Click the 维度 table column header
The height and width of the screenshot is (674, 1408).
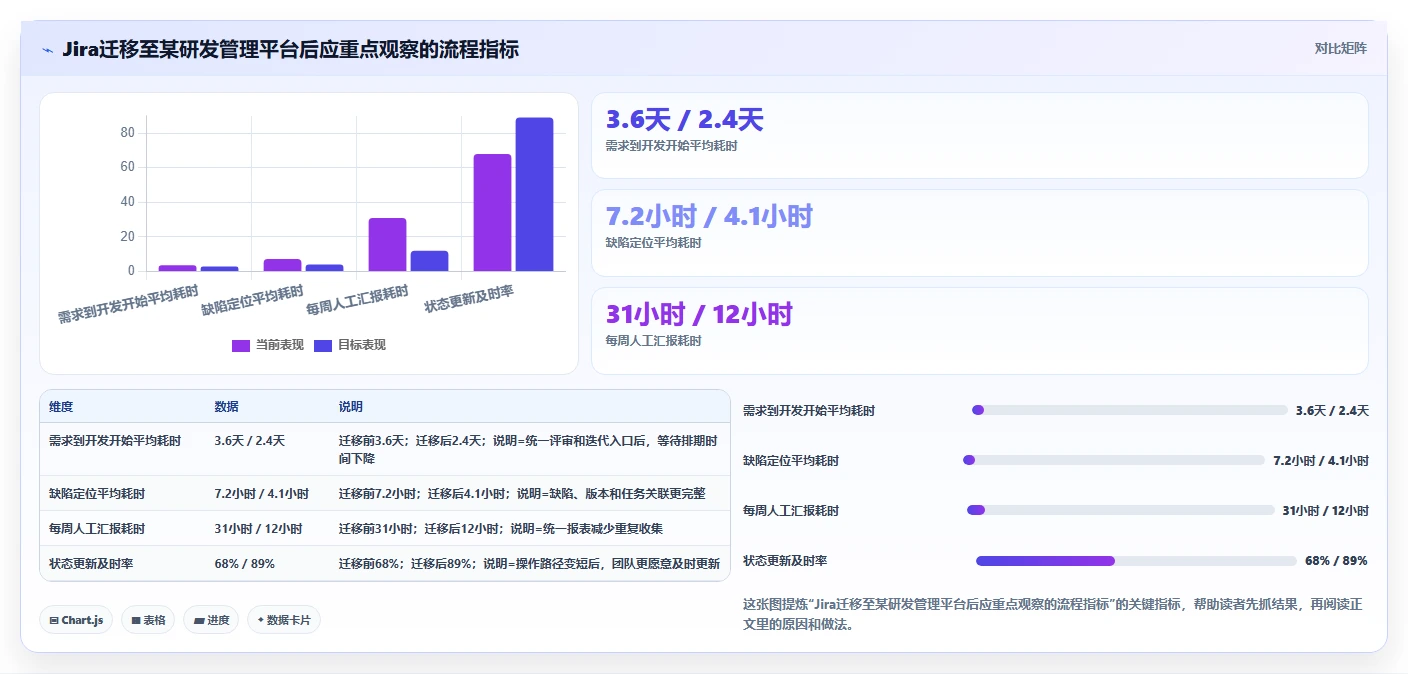pos(61,407)
